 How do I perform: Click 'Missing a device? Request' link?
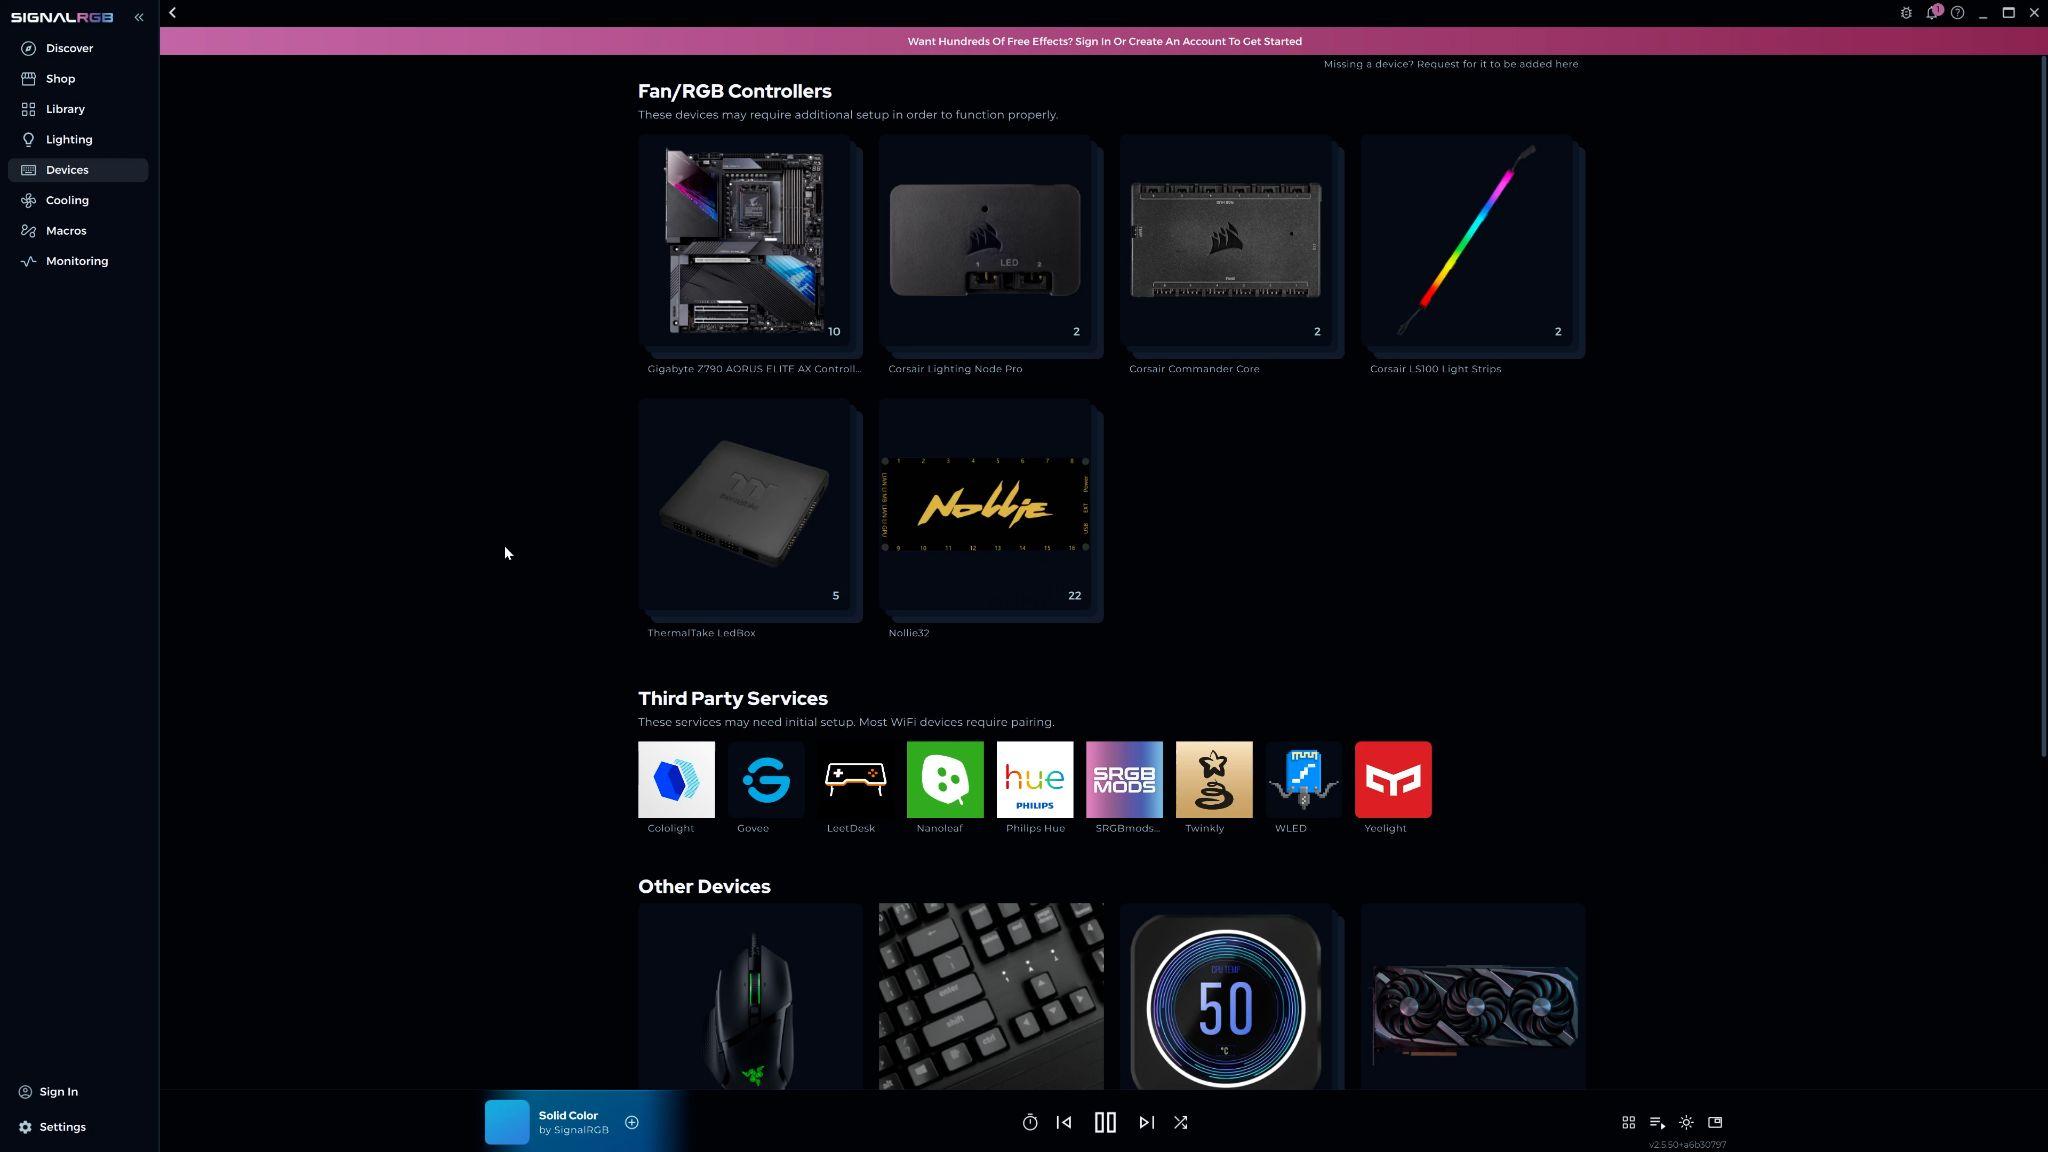point(1451,64)
